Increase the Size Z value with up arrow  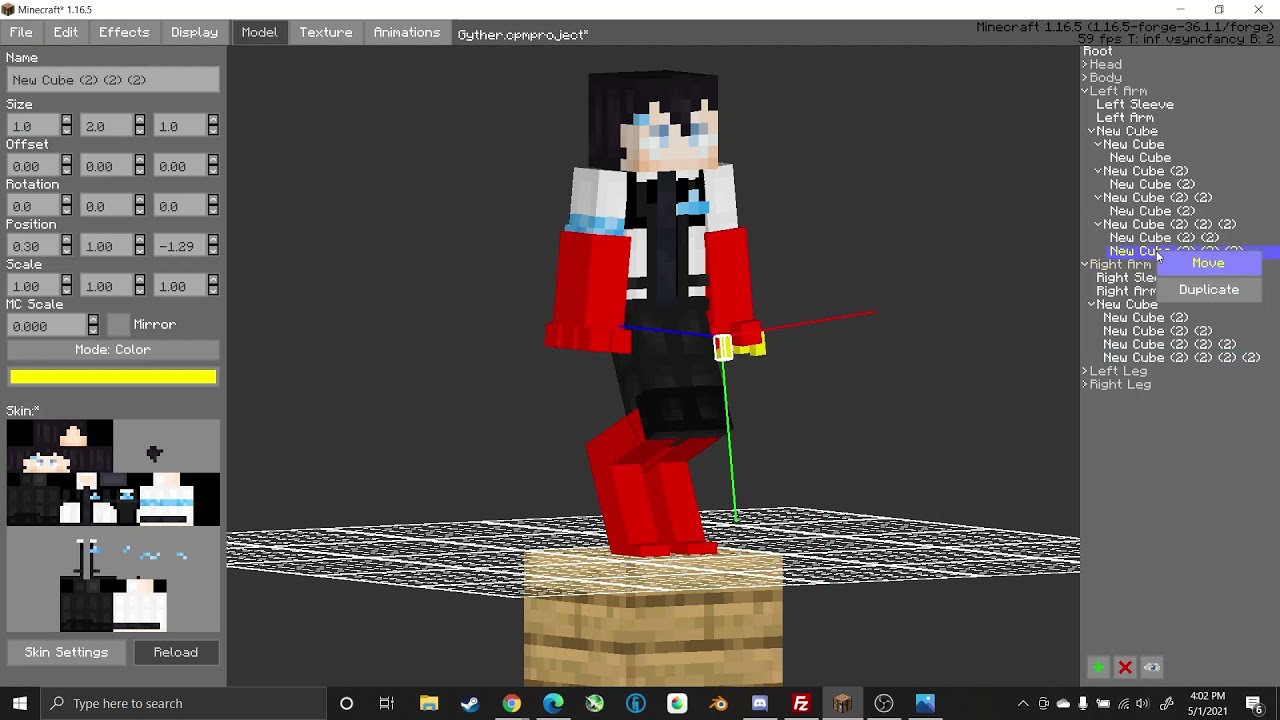coord(213,121)
